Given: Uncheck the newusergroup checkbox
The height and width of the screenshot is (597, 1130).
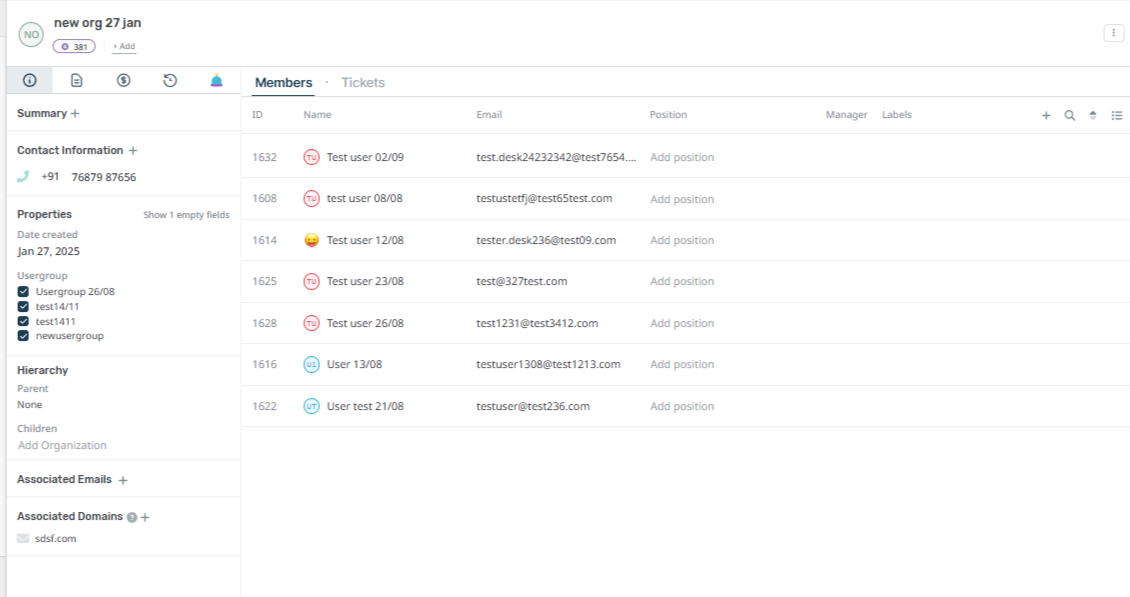Looking at the screenshot, I should [23, 336].
